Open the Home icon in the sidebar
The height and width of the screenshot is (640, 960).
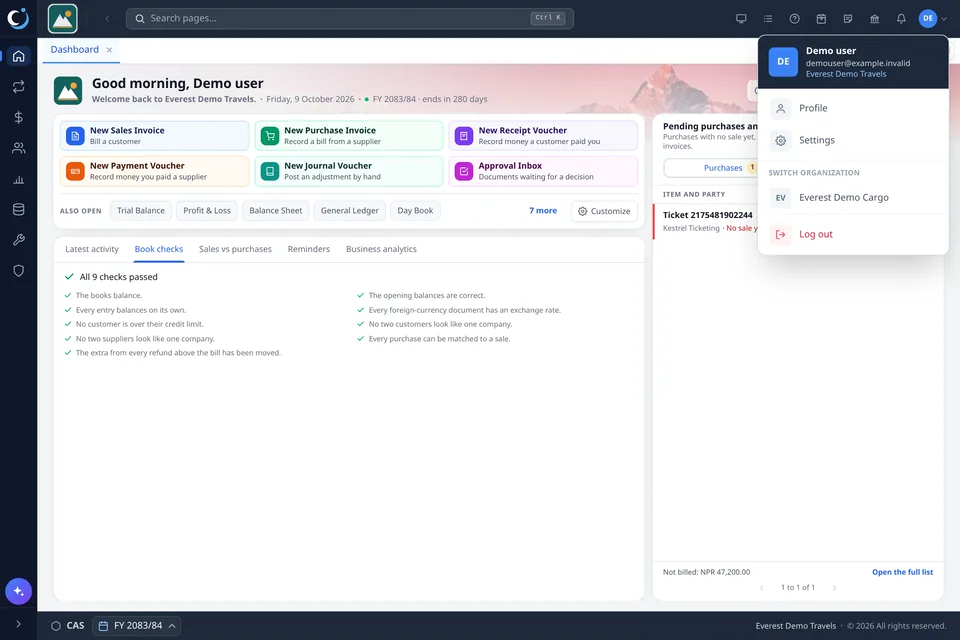pyautogui.click(x=18, y=56)
